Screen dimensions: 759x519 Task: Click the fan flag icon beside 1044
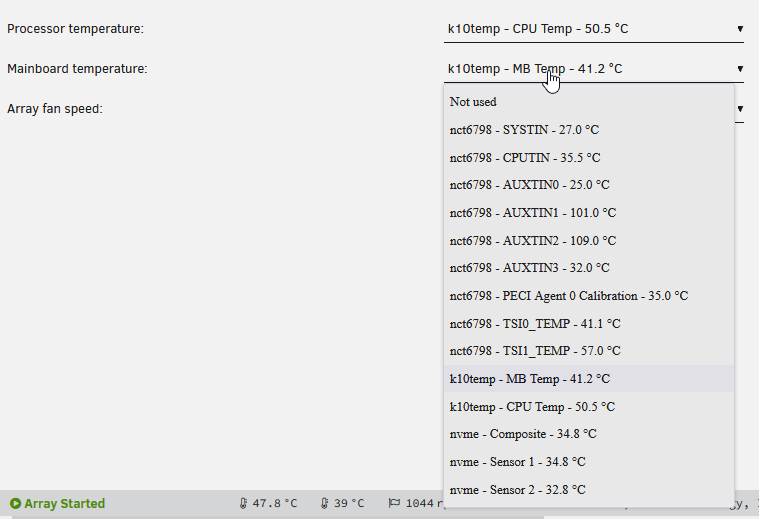(394, 503)
